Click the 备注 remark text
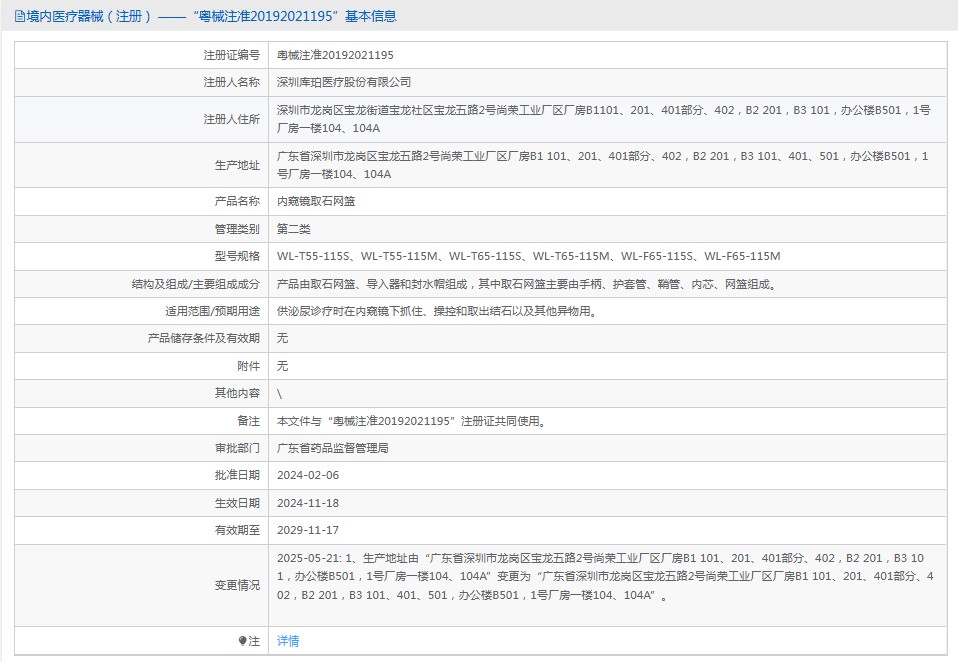Screen dimensions: 958x662 (411, 421)
